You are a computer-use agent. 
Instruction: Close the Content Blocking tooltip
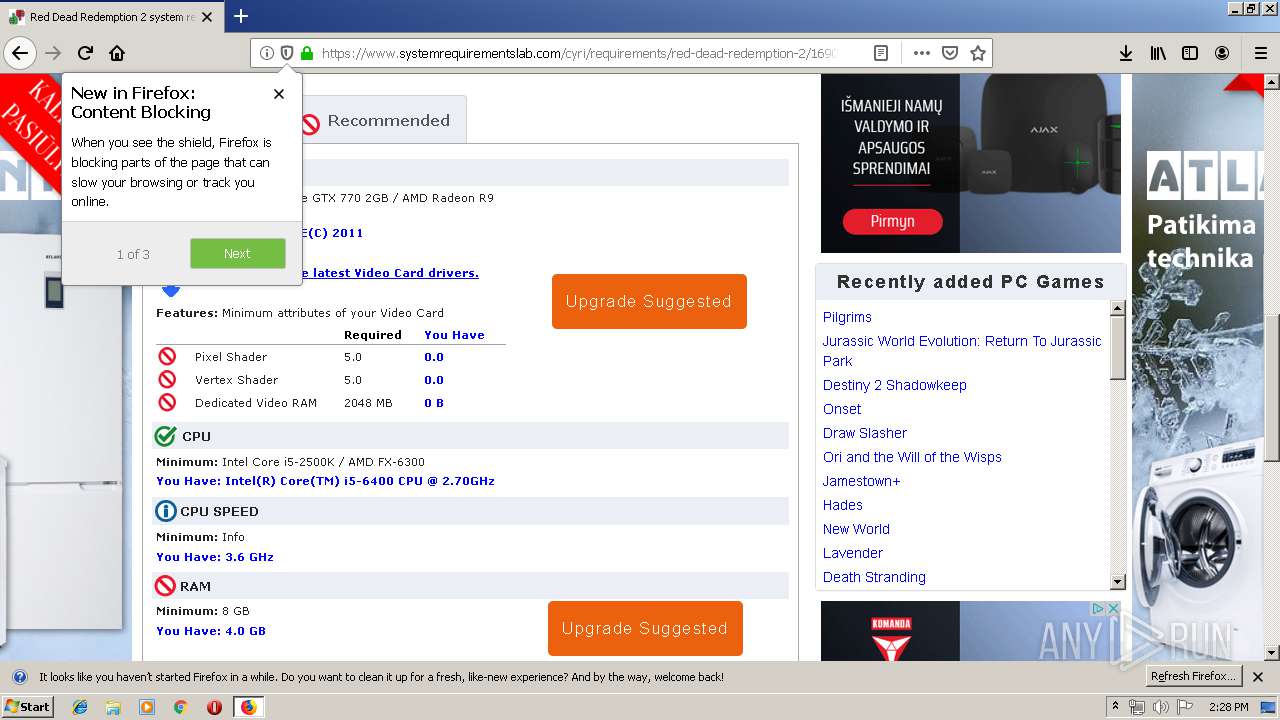click(x=279, y=94)
